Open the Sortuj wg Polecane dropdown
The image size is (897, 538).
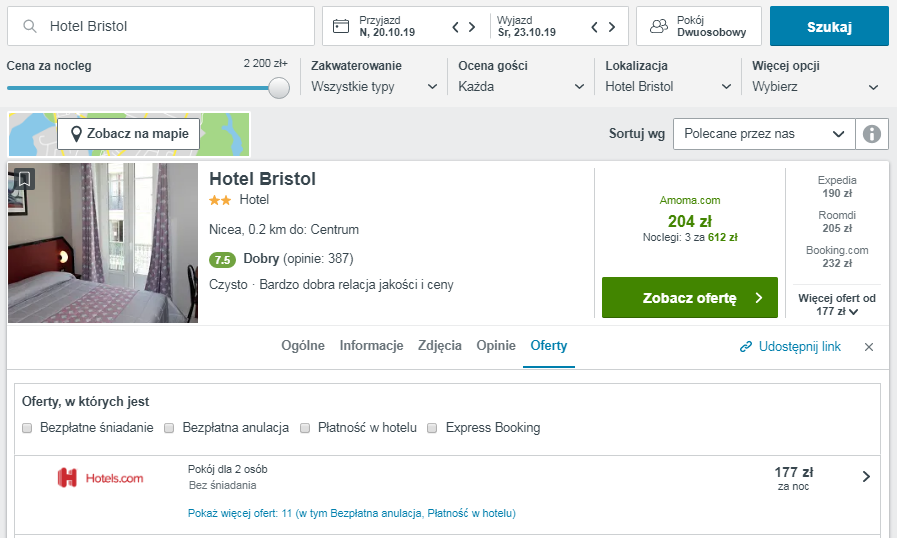click(x=764, y=134)
